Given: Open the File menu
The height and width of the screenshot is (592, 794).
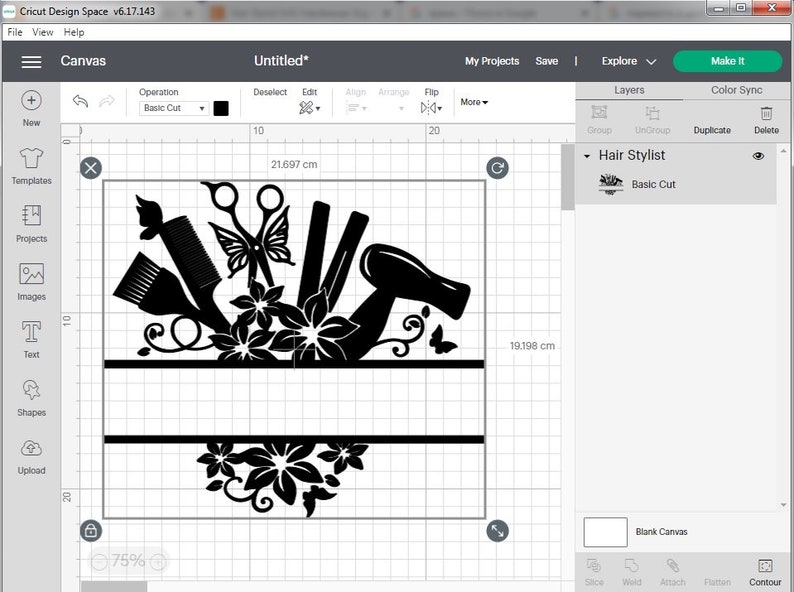Looking at the screenshot, I should pos(15,32).
